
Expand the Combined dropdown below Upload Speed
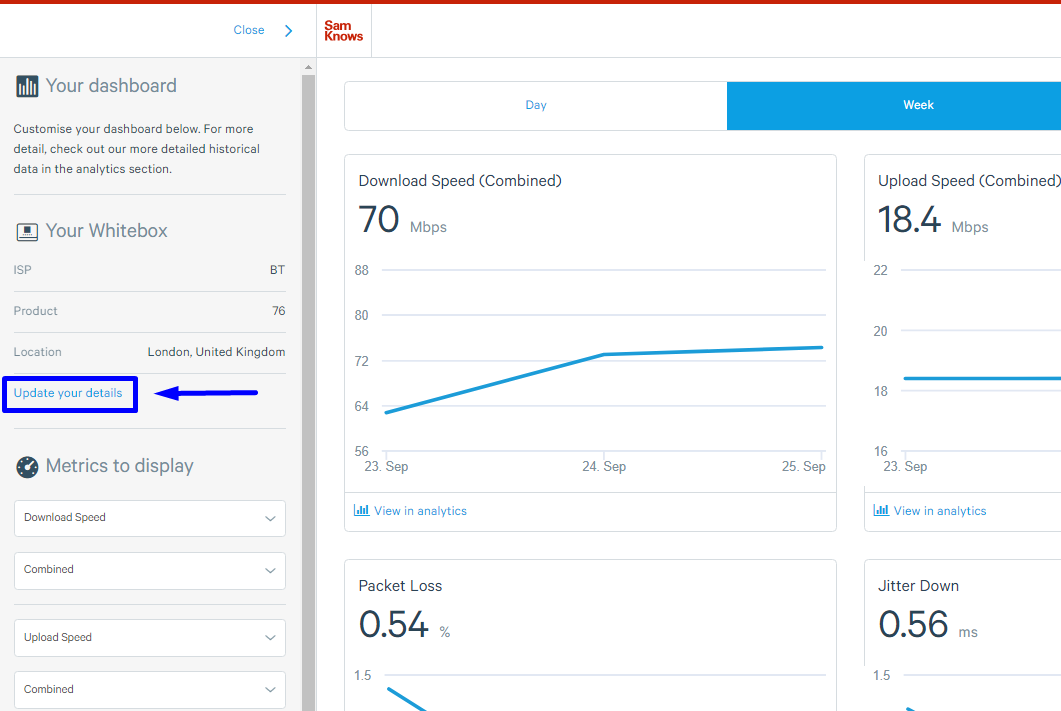150,689
